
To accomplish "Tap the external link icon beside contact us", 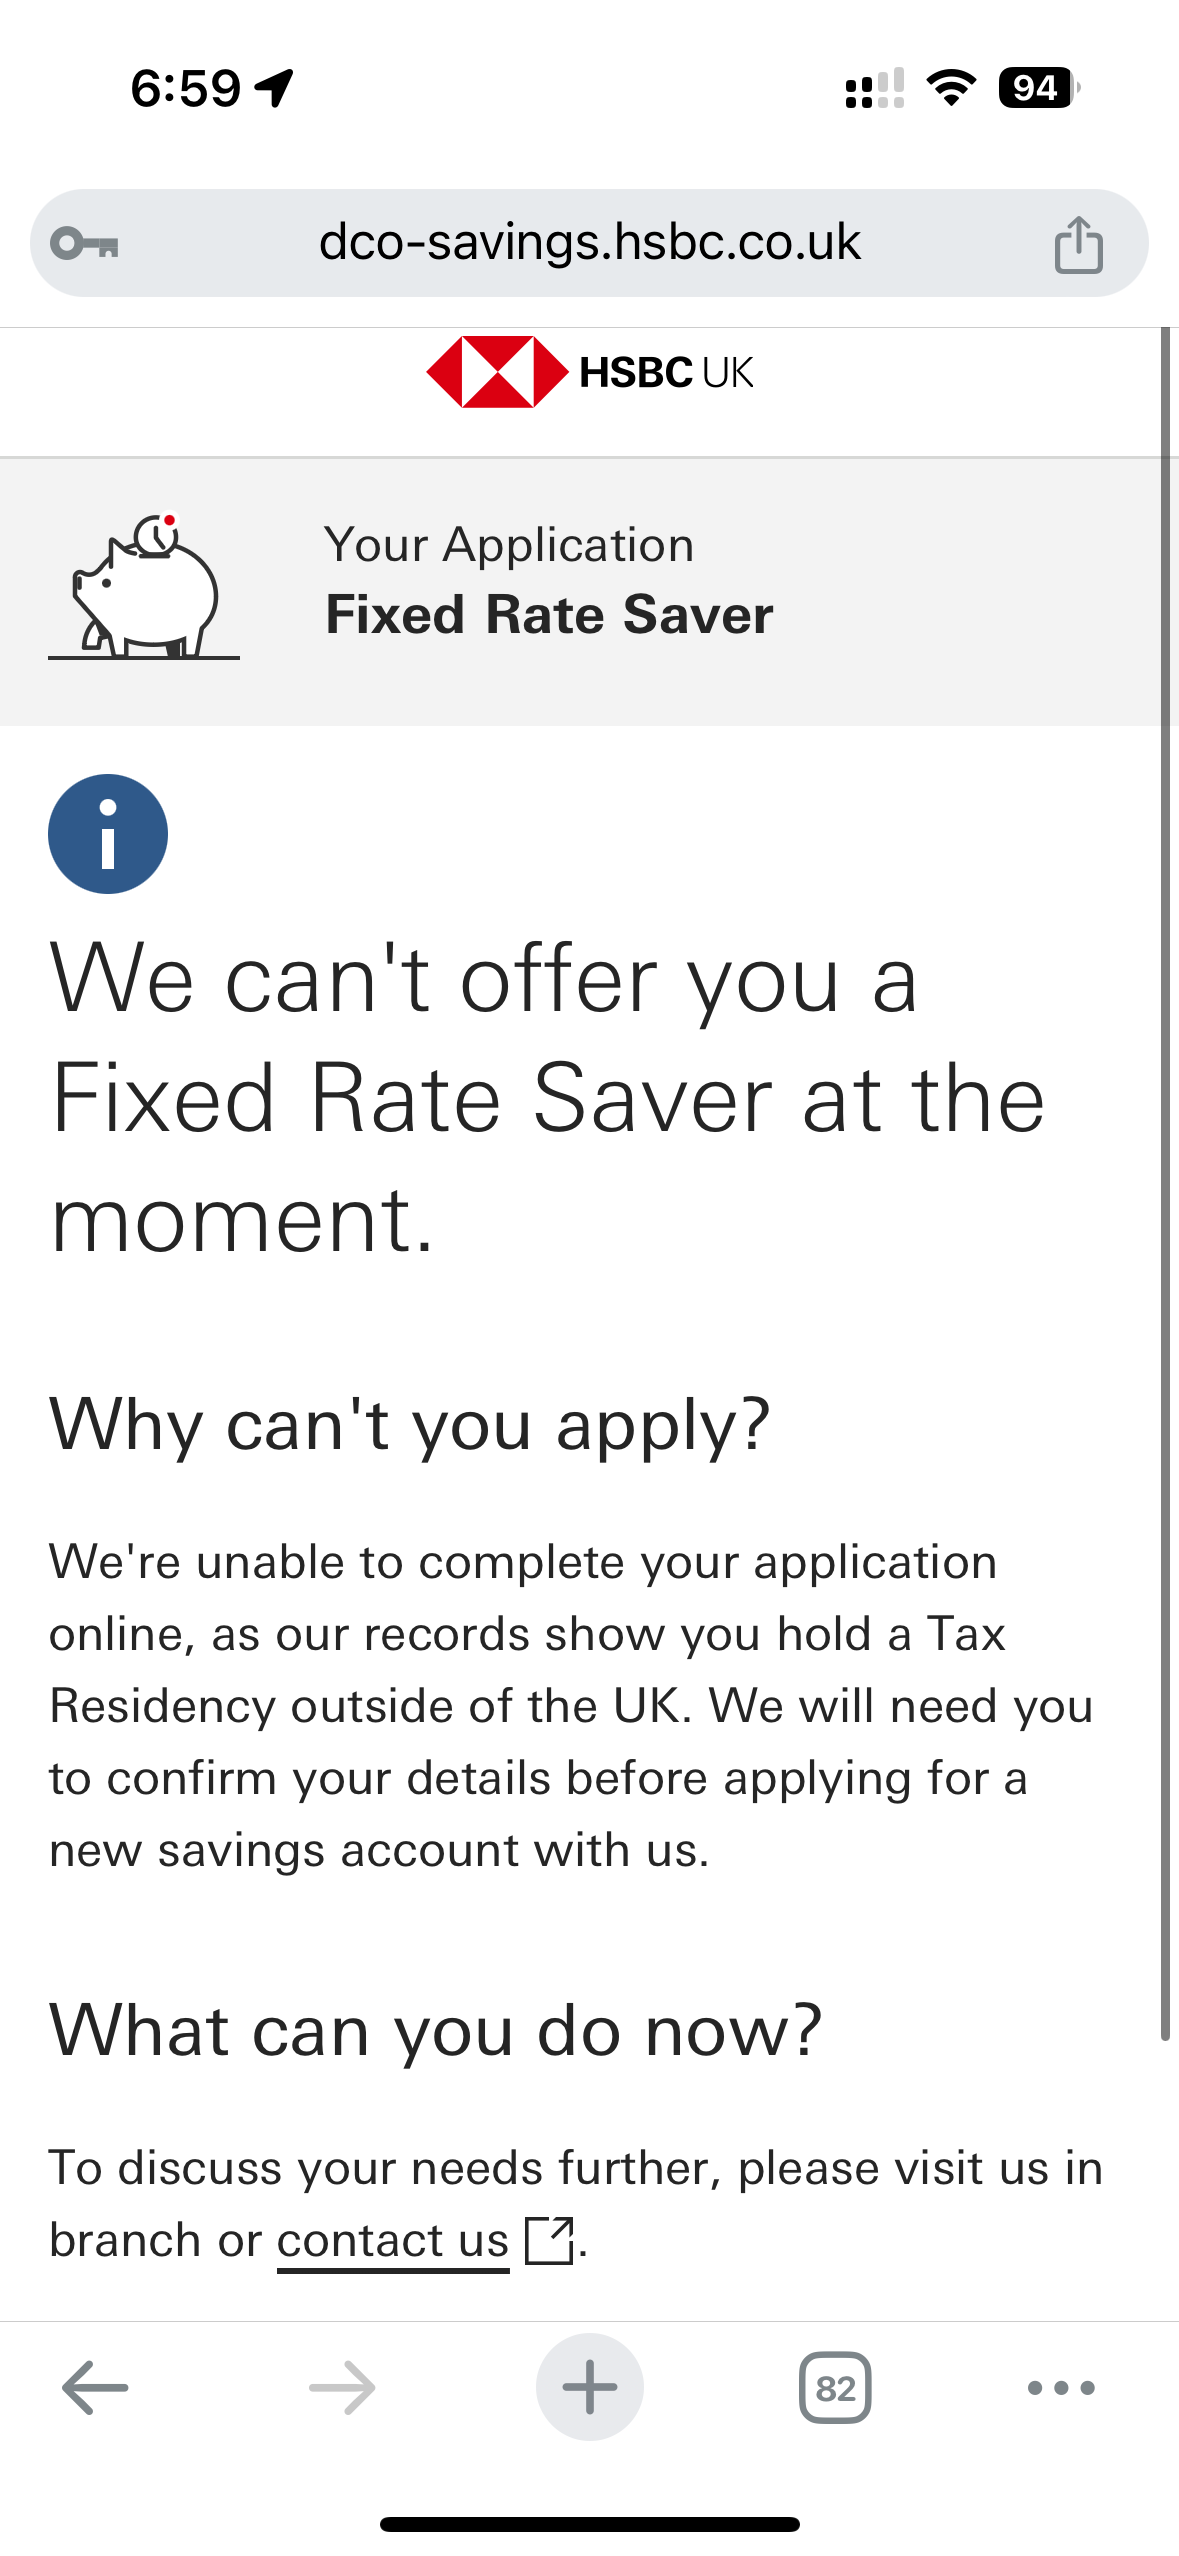I will [x=549, y=2240].
